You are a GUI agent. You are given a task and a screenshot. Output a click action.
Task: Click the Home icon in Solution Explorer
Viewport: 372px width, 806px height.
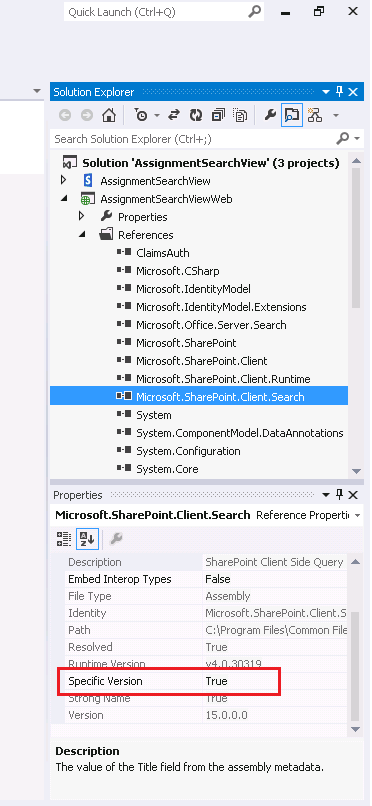(108, 115)
